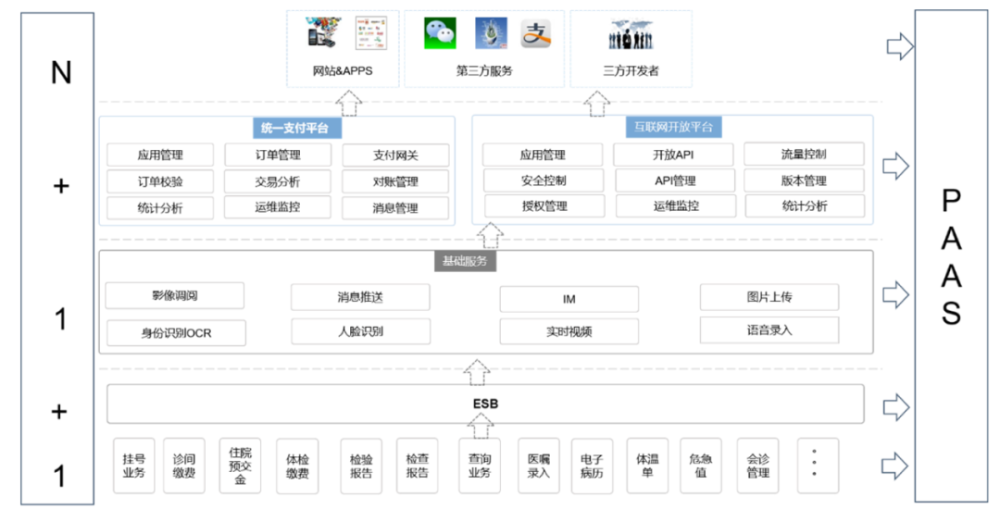1000x522 pixels.
Task: Click the 版本管理 box
Action: coord(804,181)
